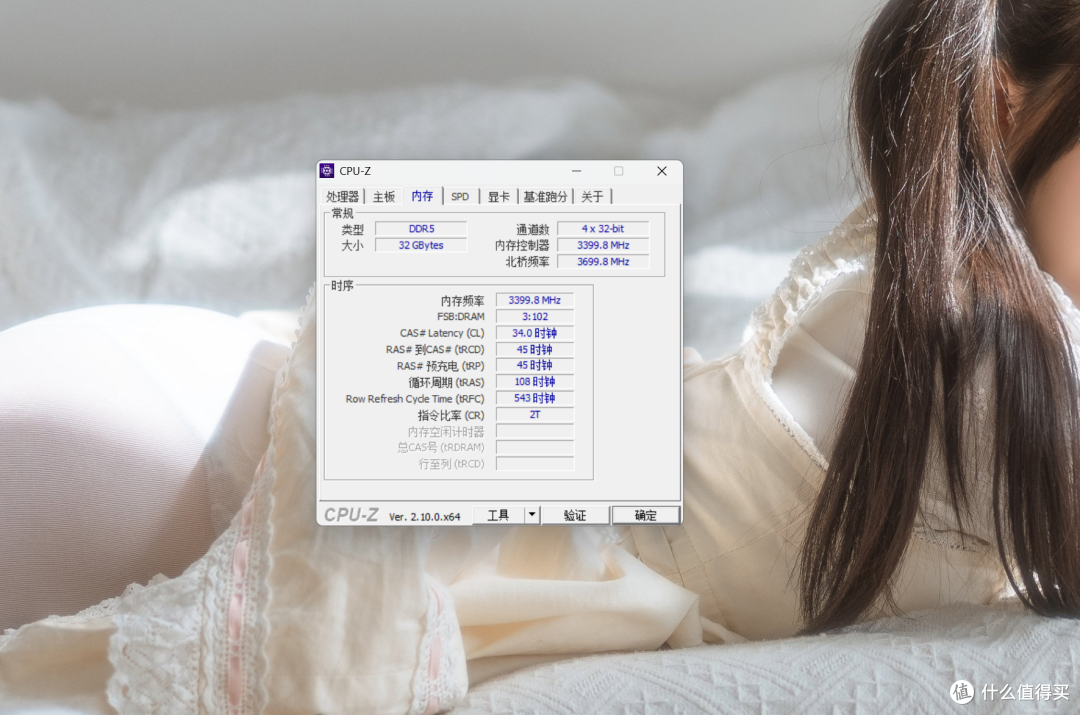The width and height of the screenshot is (1080, 715).
Task: Click the tRCD 45 时钟 value
Action: coord(534,350)
